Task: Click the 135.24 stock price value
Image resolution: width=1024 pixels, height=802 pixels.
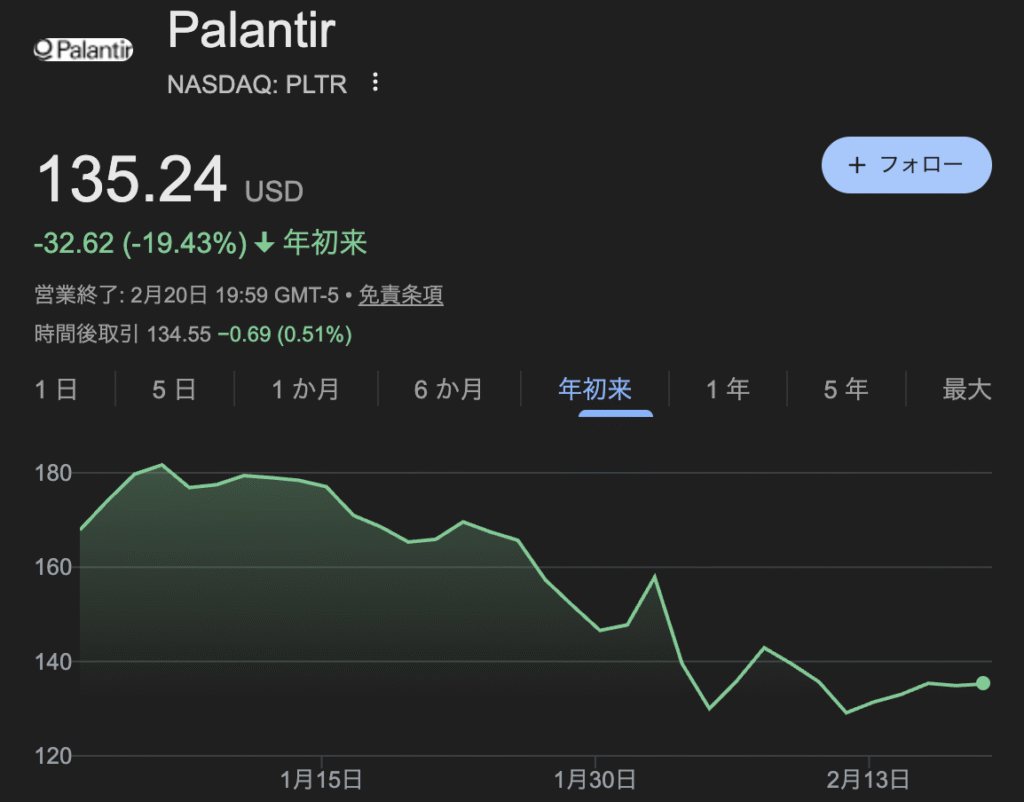Action: (132, 182)
